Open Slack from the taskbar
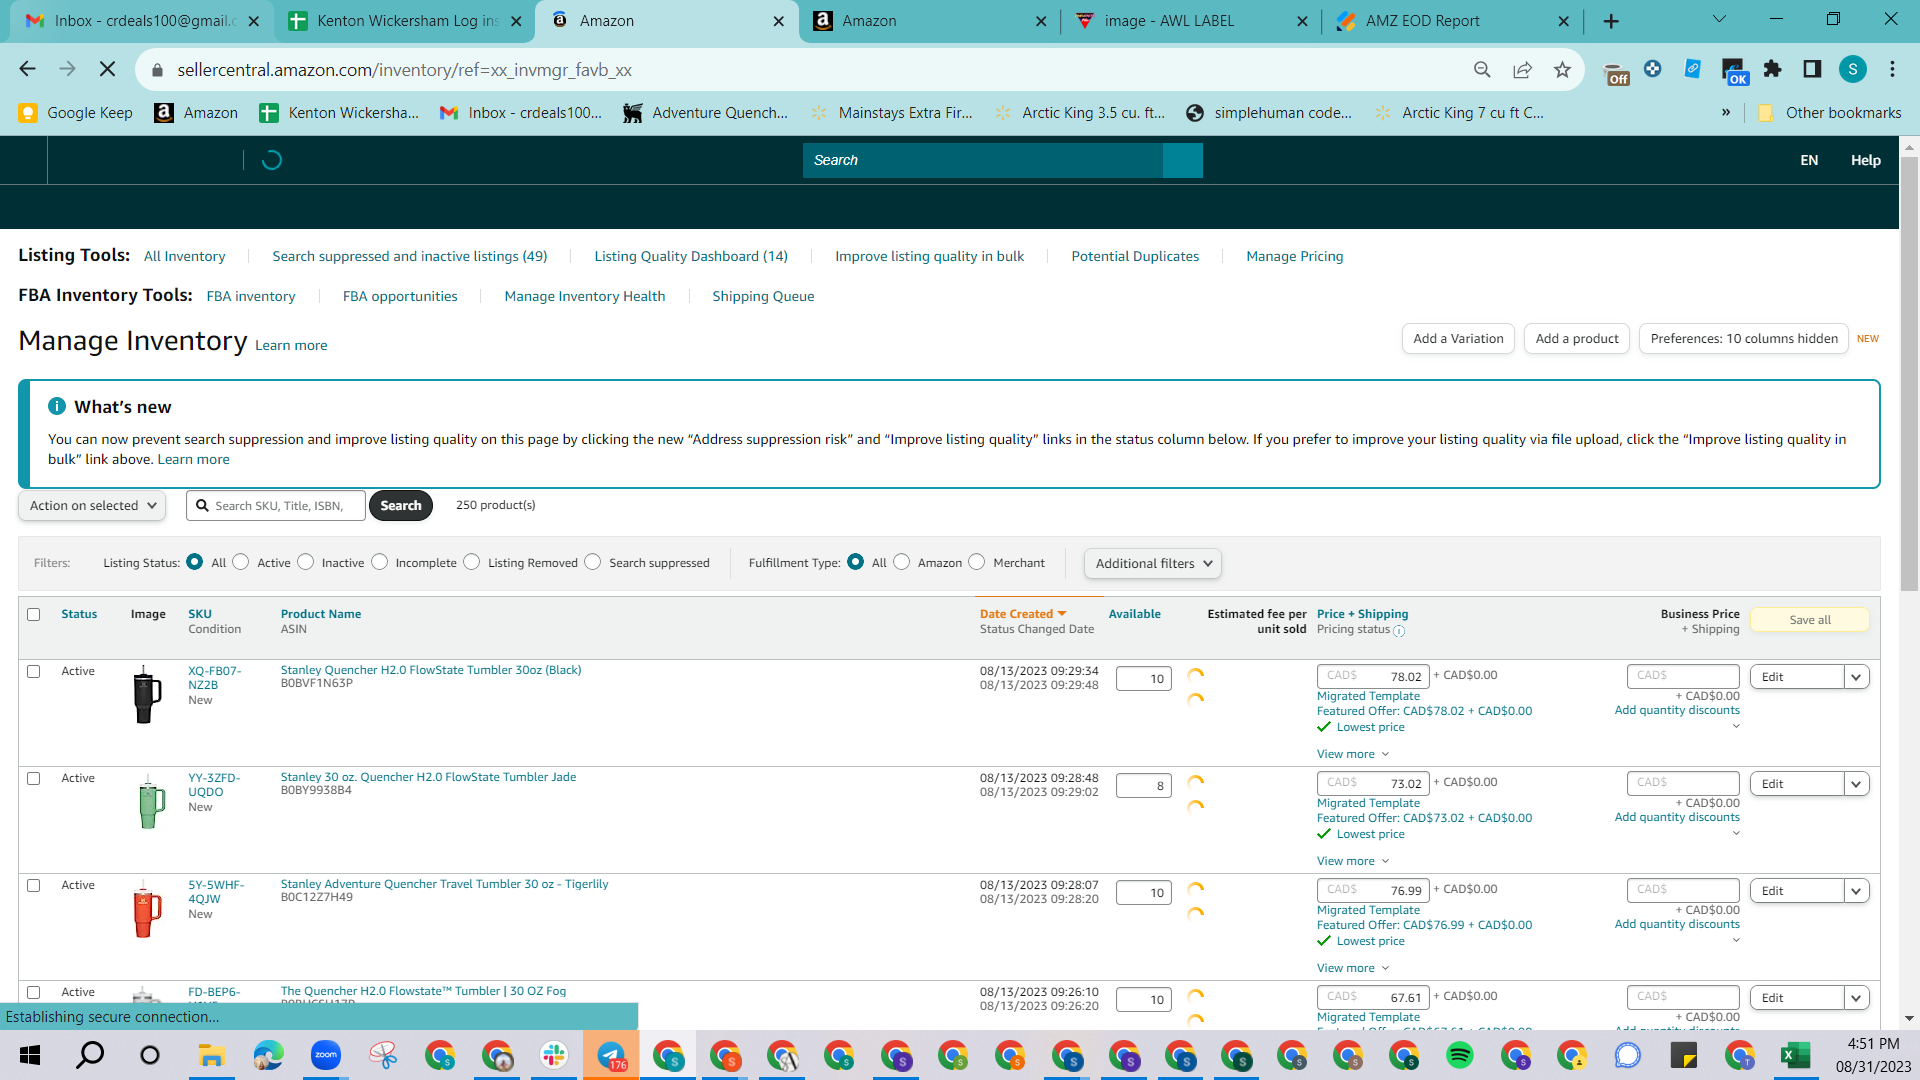The image size is (1920, 1080). click(554, 1055)
